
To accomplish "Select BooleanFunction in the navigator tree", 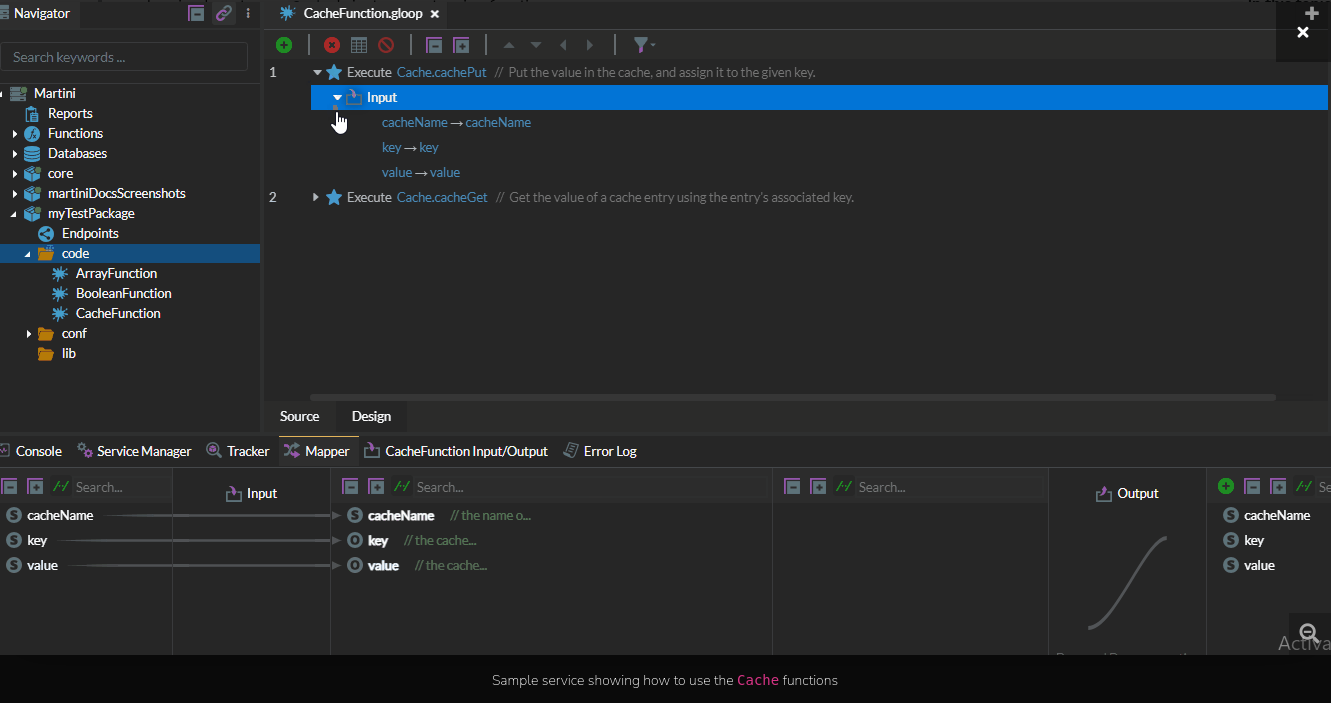I will 123,293.
